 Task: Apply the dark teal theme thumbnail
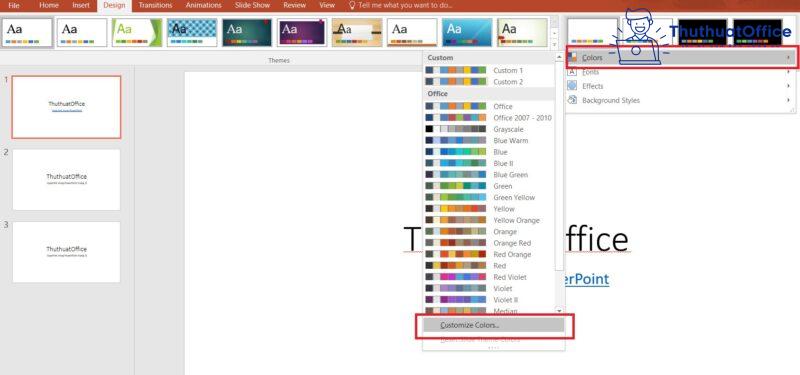(247, 33)
